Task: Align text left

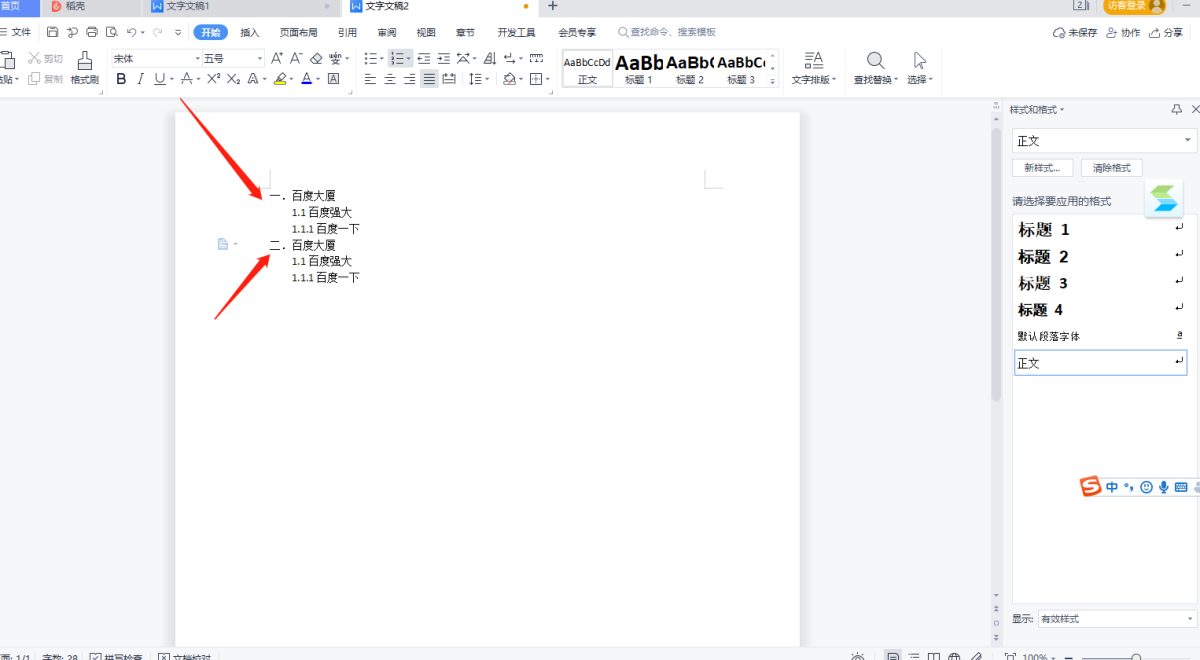Action: (370, 79)
